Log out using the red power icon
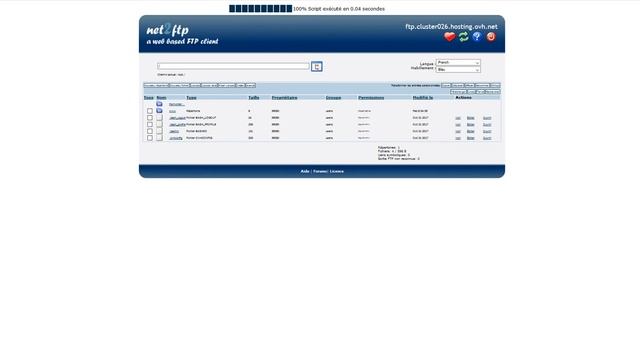Image resolution: width=640 pixels, height=360 pixels. 491,37
